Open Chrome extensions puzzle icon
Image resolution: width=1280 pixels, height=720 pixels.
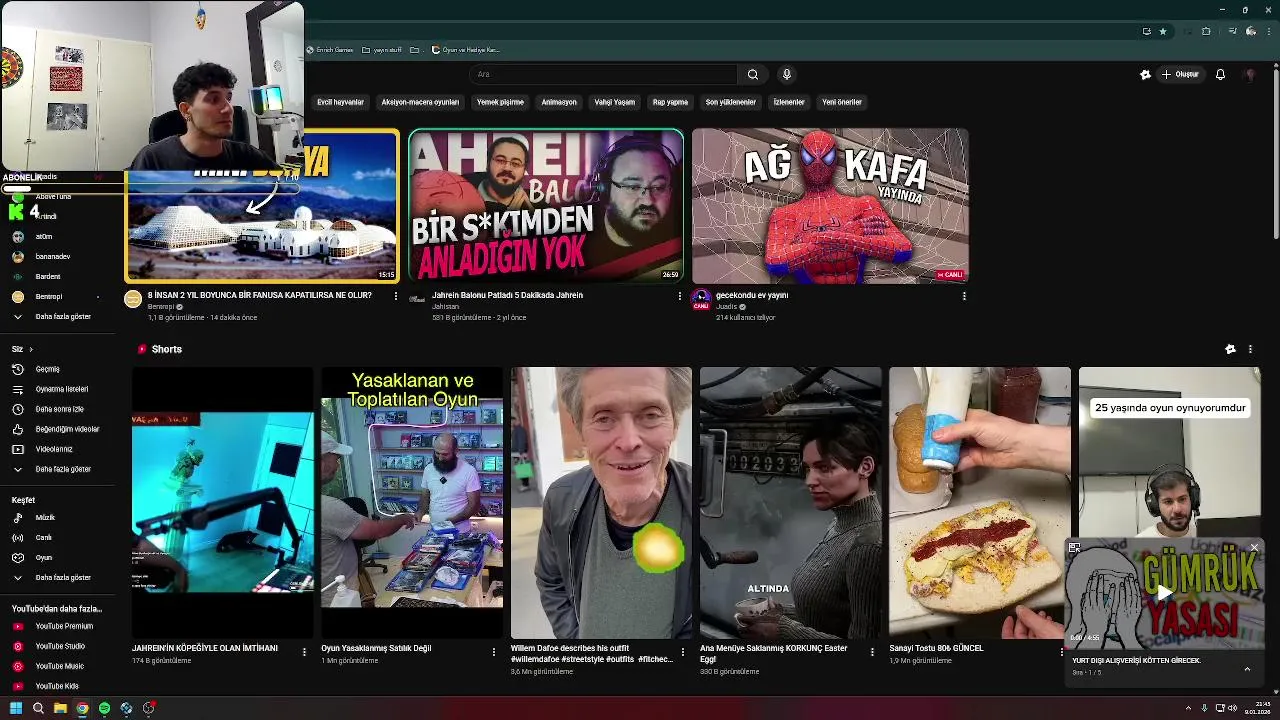(1206, 31)
